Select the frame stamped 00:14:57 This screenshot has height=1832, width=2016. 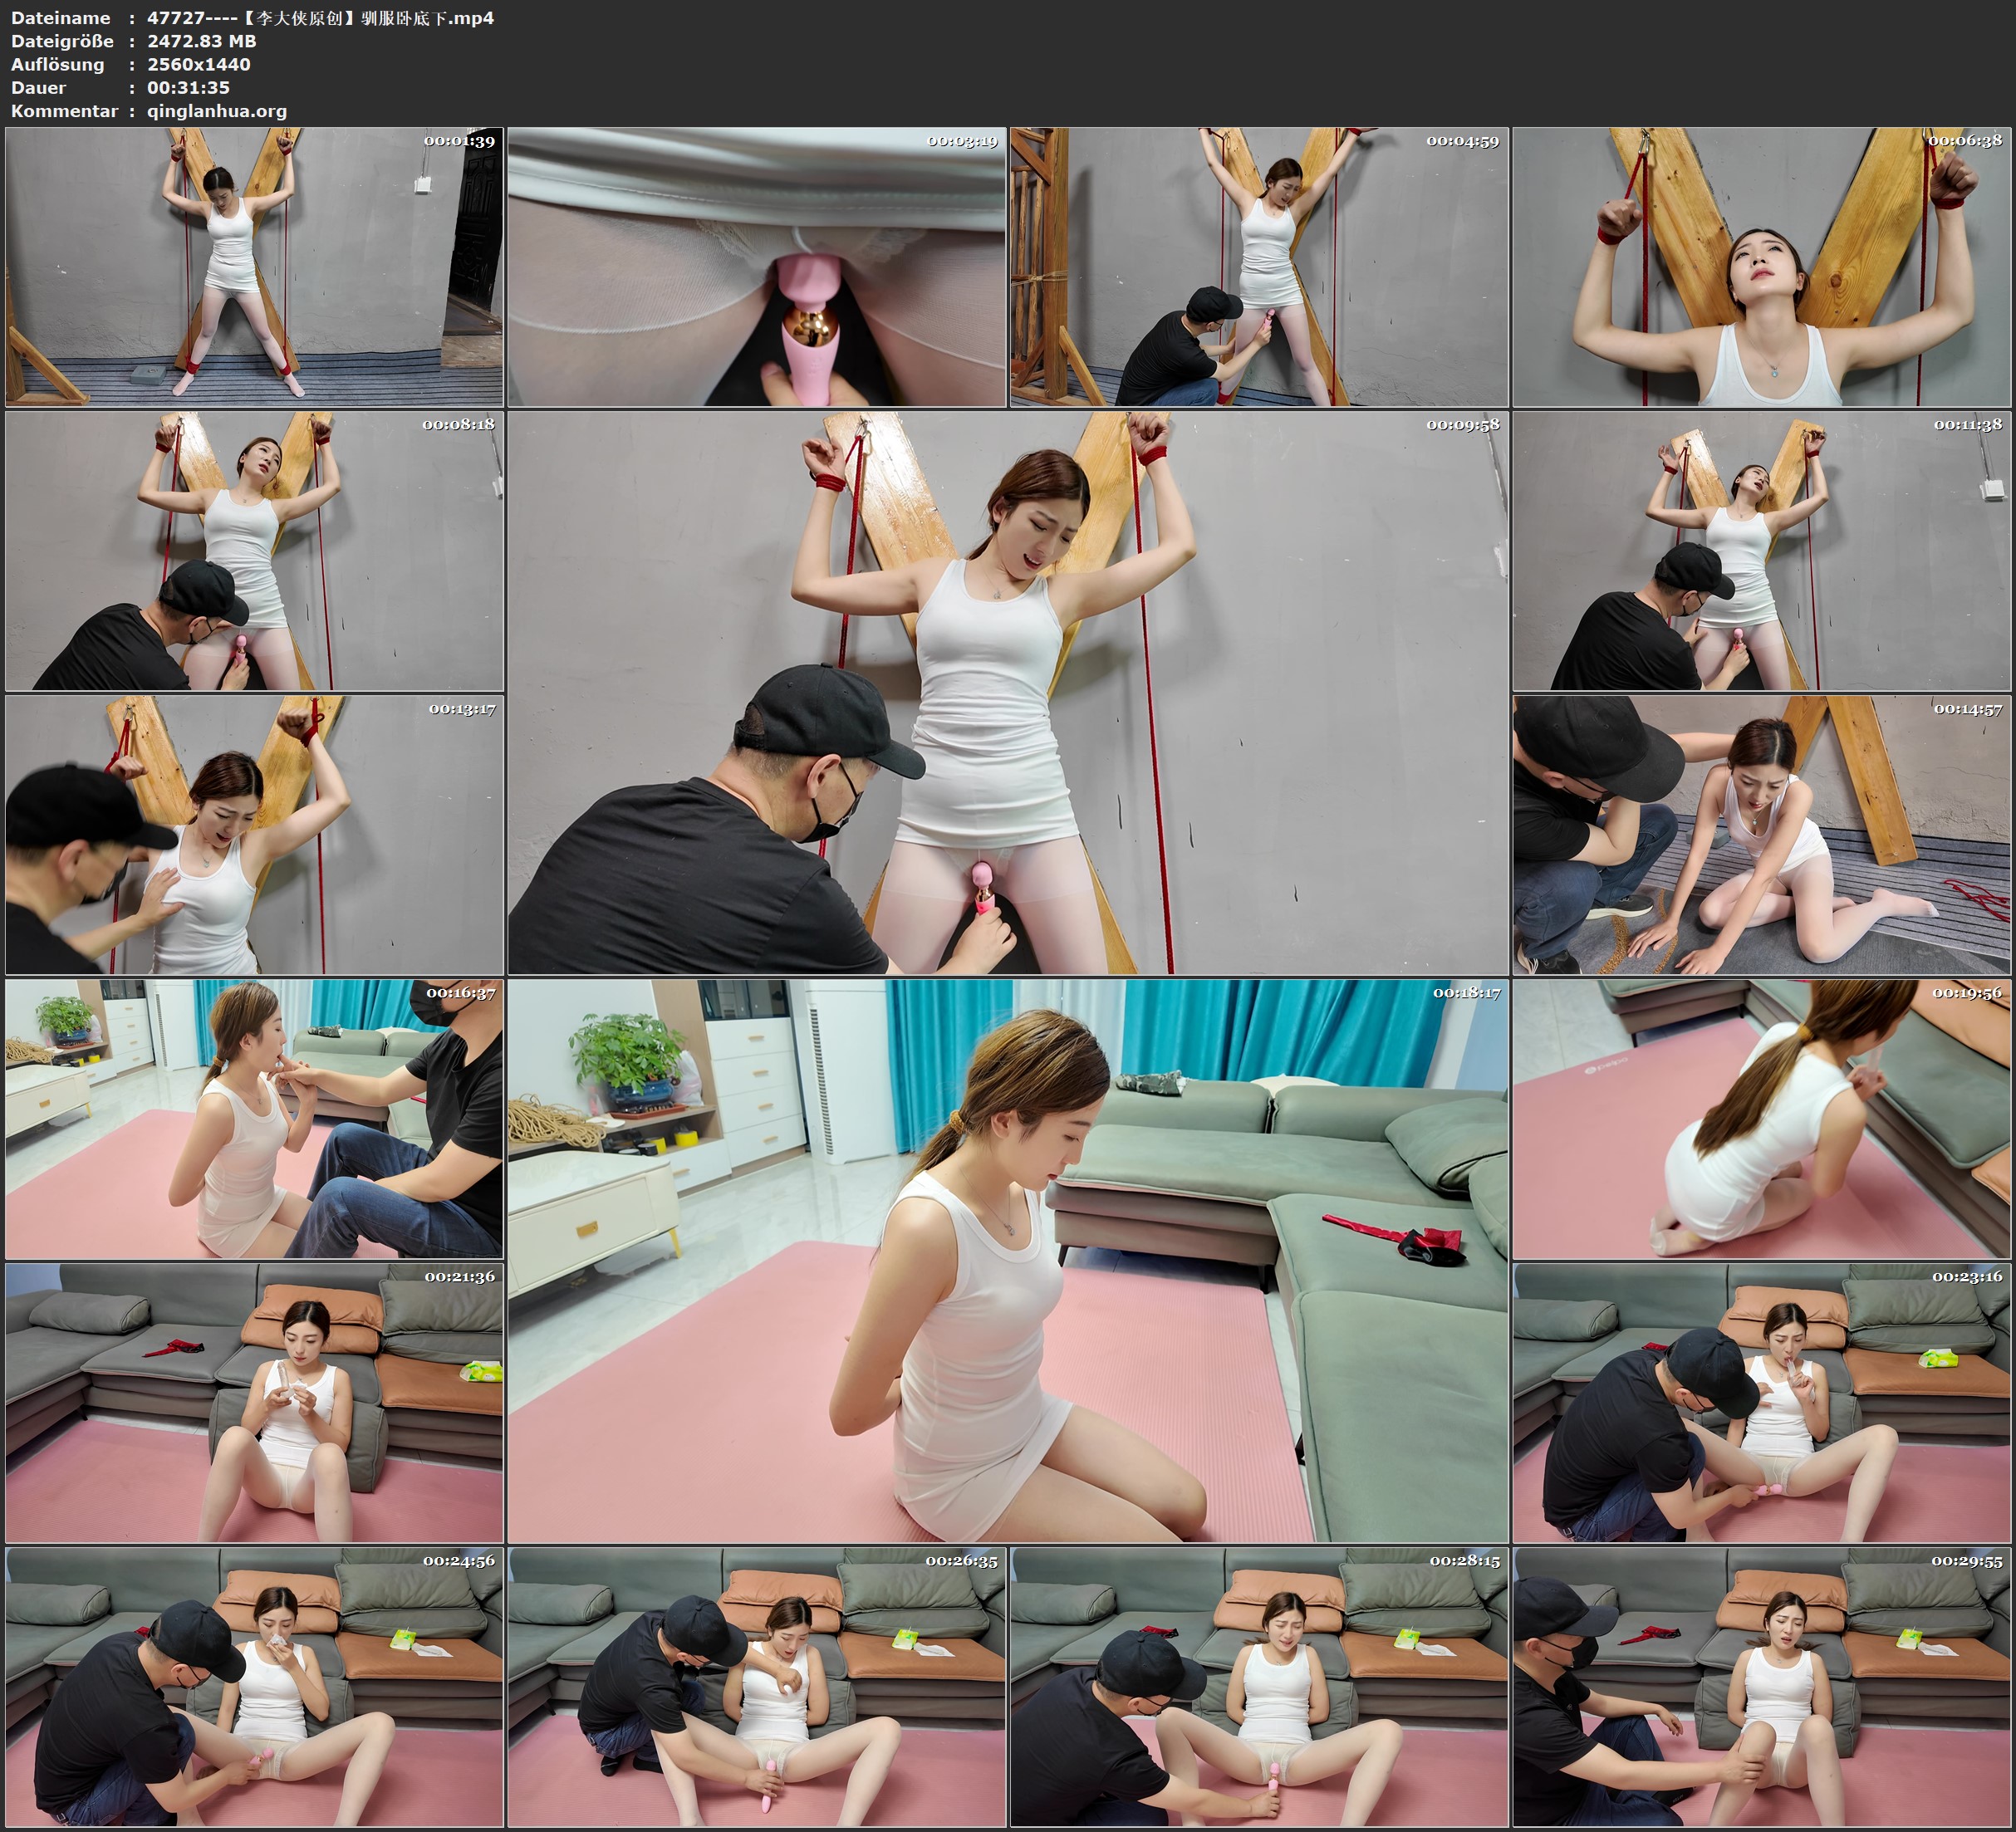(1762, 835)
